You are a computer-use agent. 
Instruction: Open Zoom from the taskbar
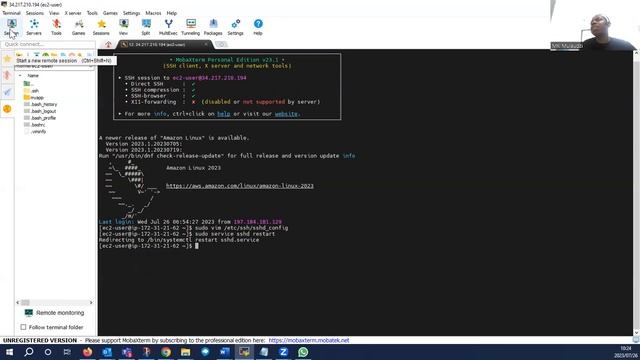[283, 352]
